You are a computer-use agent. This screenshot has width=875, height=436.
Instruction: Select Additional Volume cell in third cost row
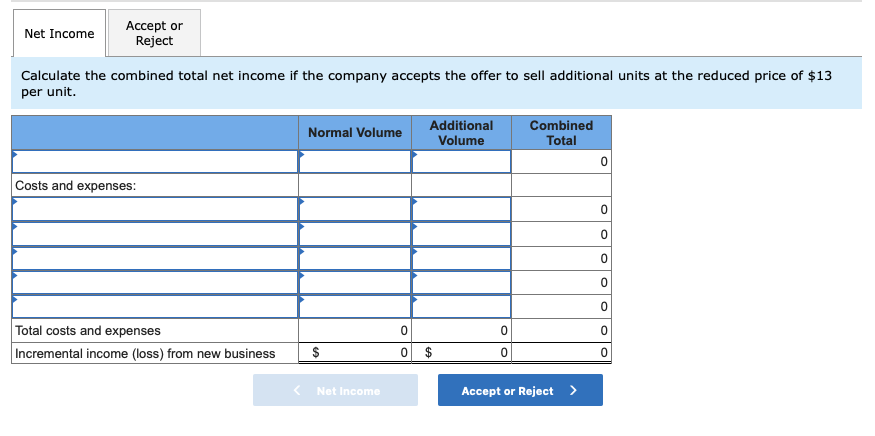tap(461, 258)
